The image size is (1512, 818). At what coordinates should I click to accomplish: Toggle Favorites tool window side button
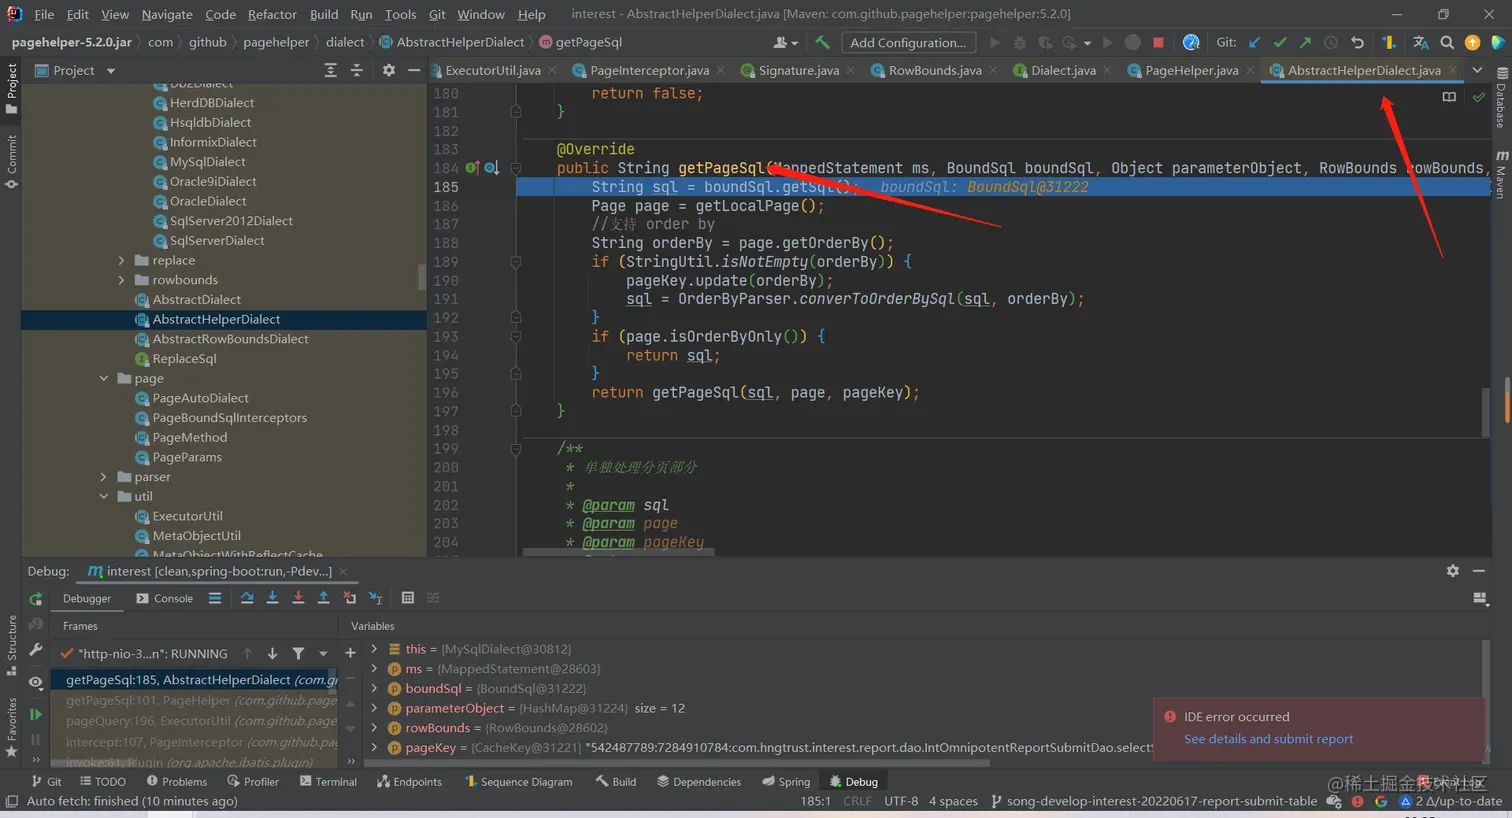tap(11, 726)
